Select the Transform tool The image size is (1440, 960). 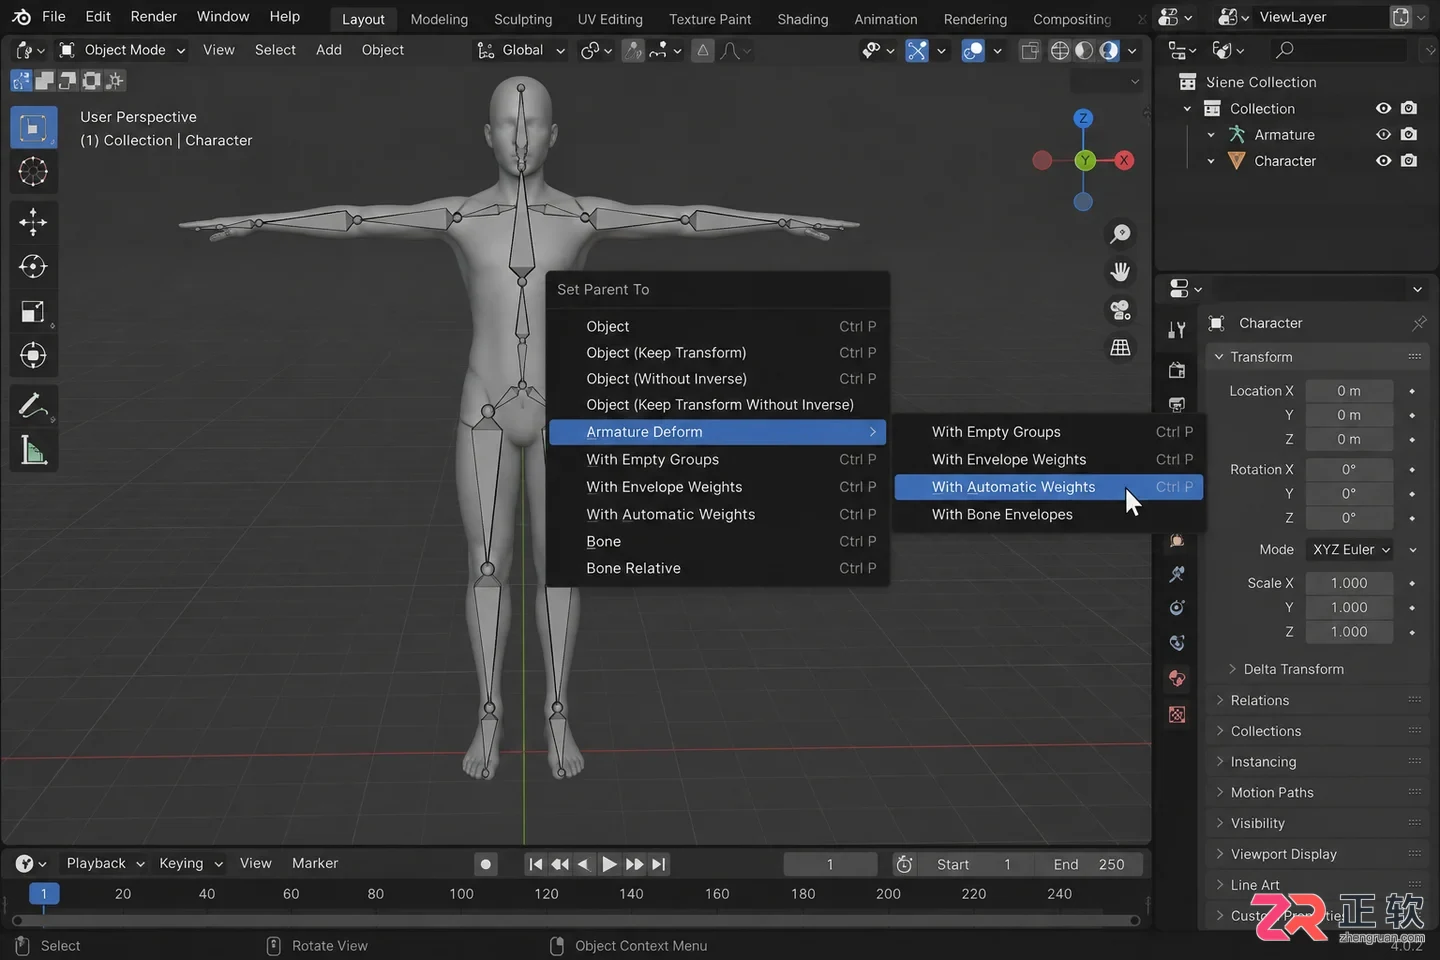tap(33, 355)
